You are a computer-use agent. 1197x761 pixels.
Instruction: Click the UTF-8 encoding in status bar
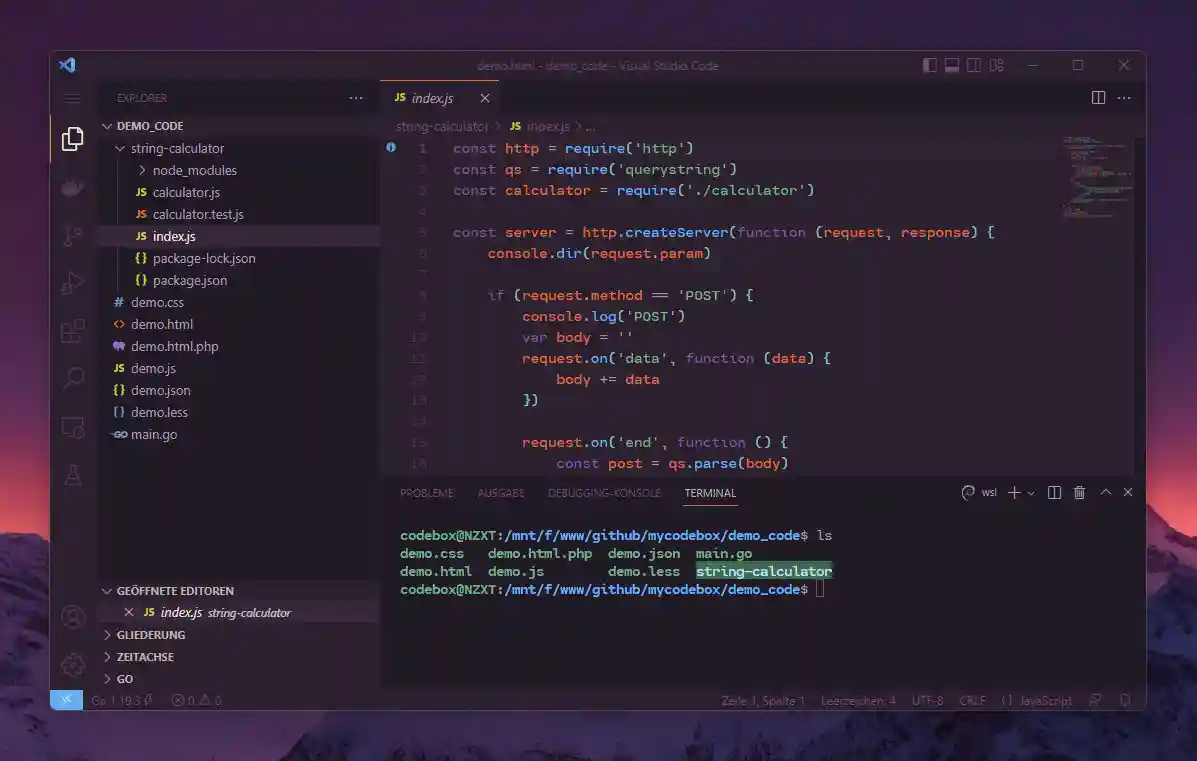[x=927, y=701]
